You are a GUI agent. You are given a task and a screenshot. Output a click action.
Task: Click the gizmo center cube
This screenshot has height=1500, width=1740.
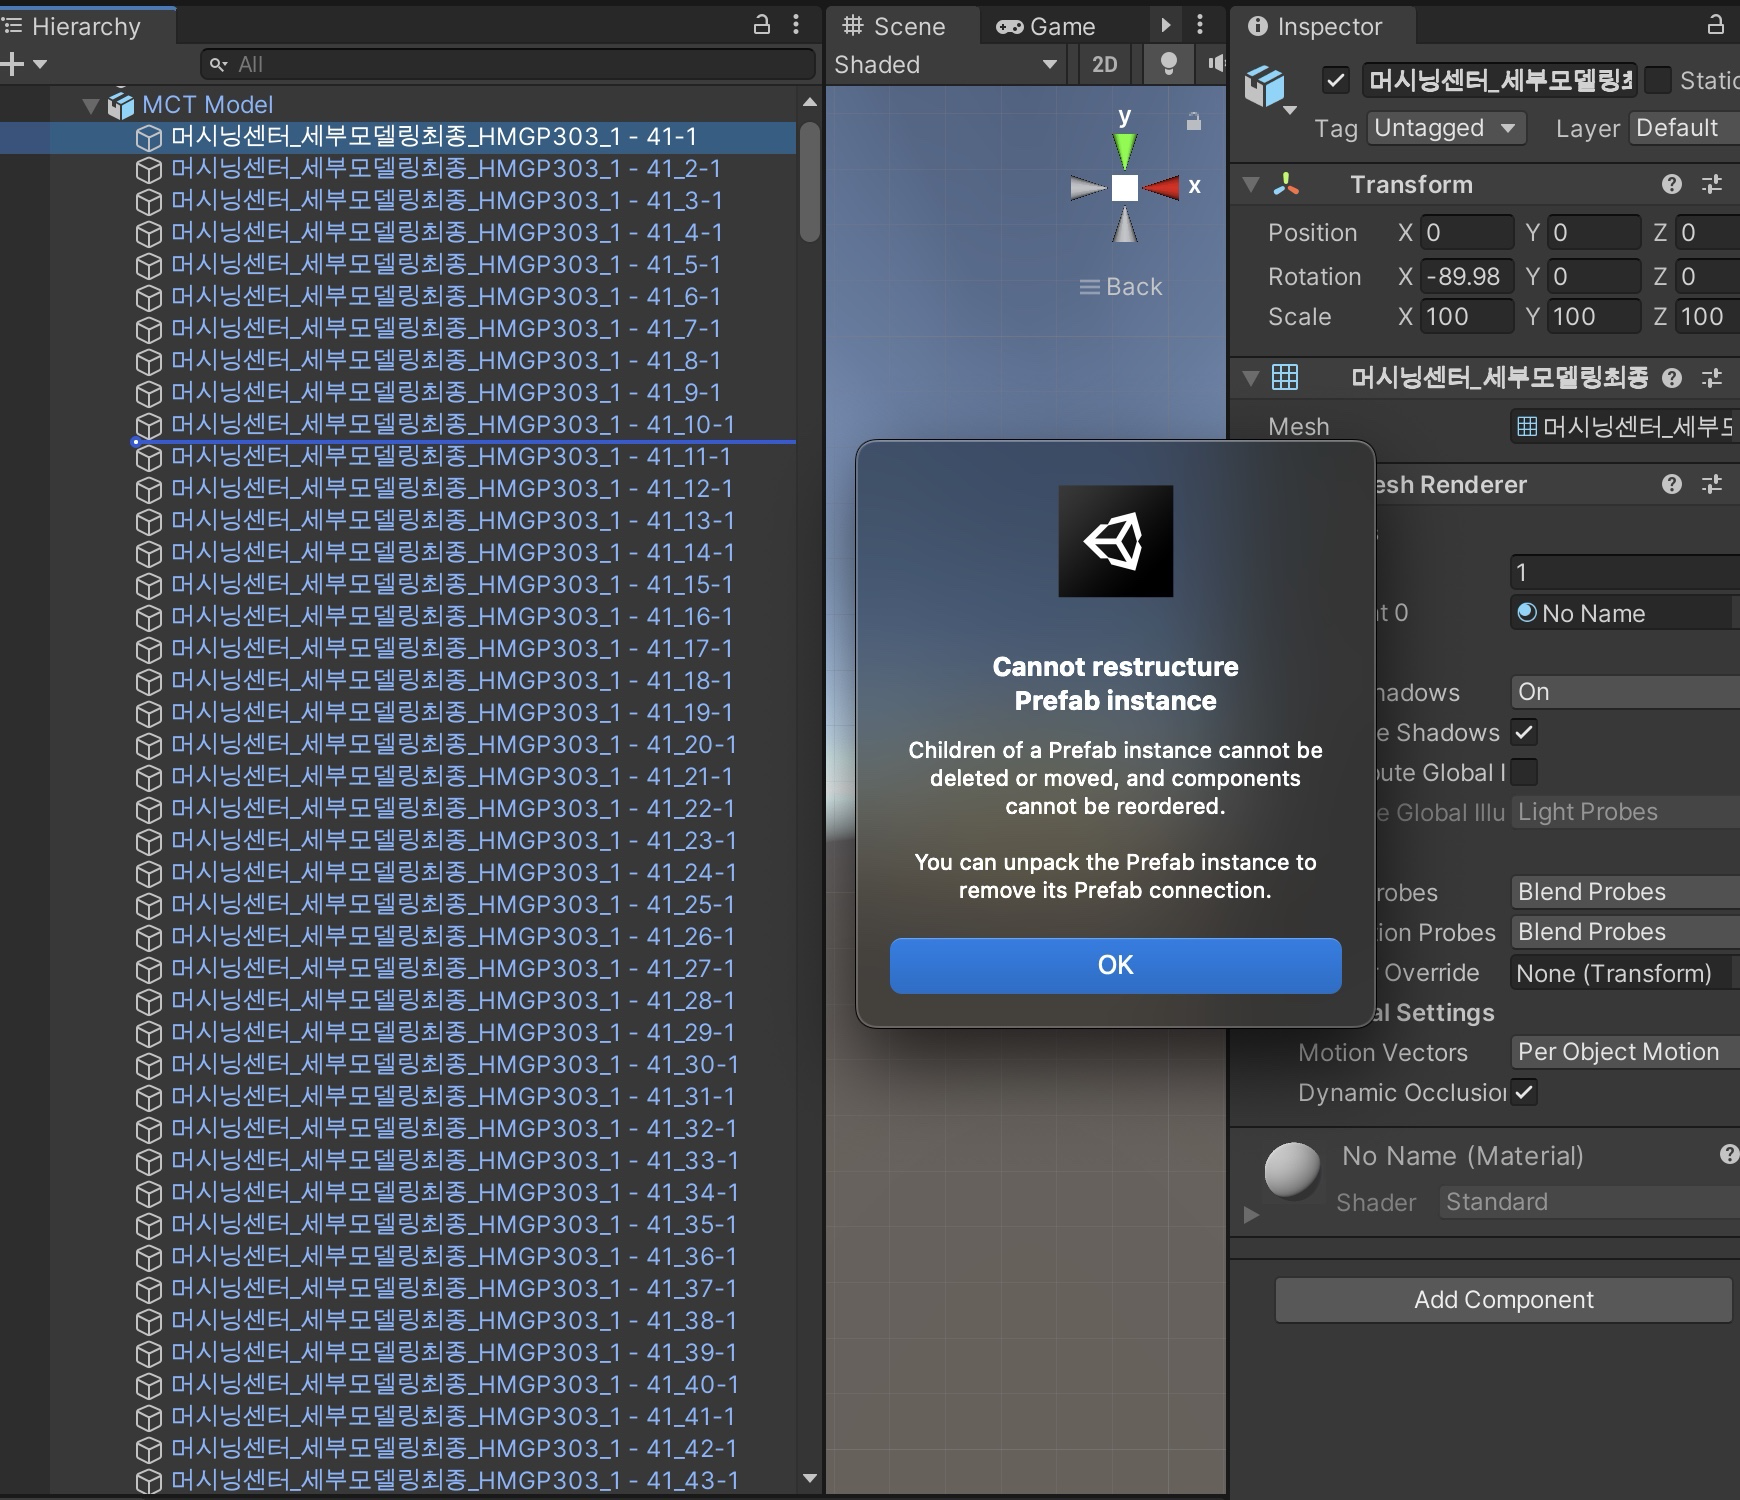click(1125, 187)
